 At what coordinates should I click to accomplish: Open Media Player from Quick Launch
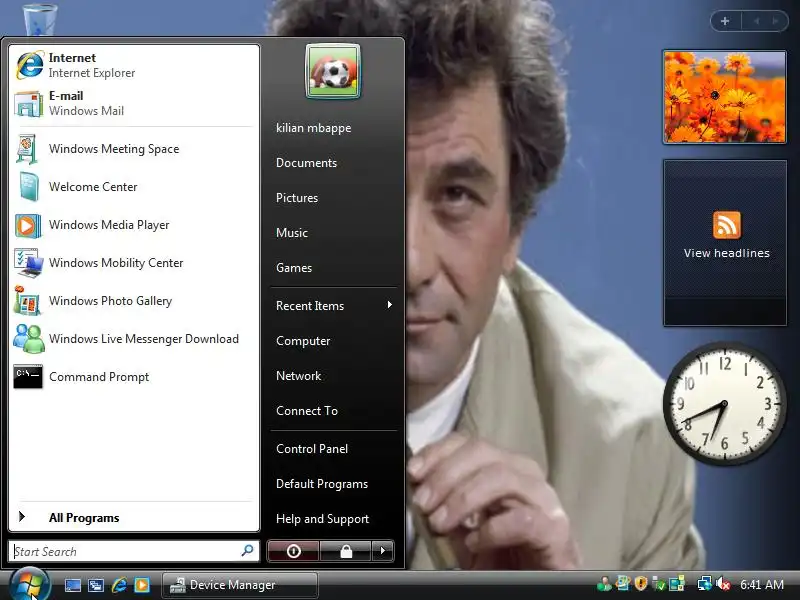(x=142, y=585)
